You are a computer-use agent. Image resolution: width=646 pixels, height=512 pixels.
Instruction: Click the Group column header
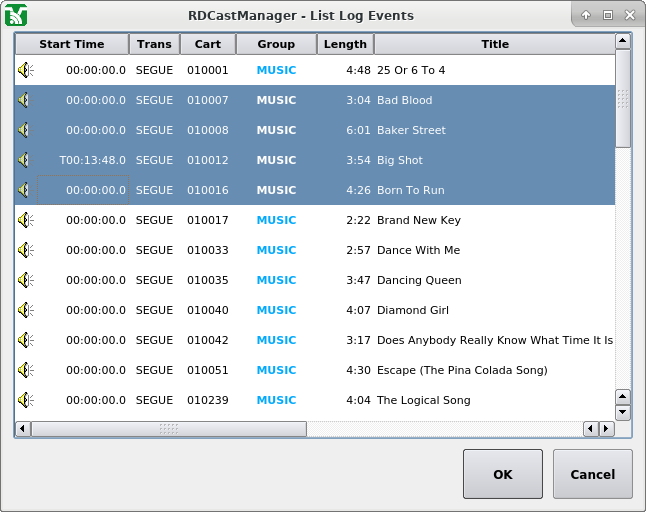pos(276,44)
